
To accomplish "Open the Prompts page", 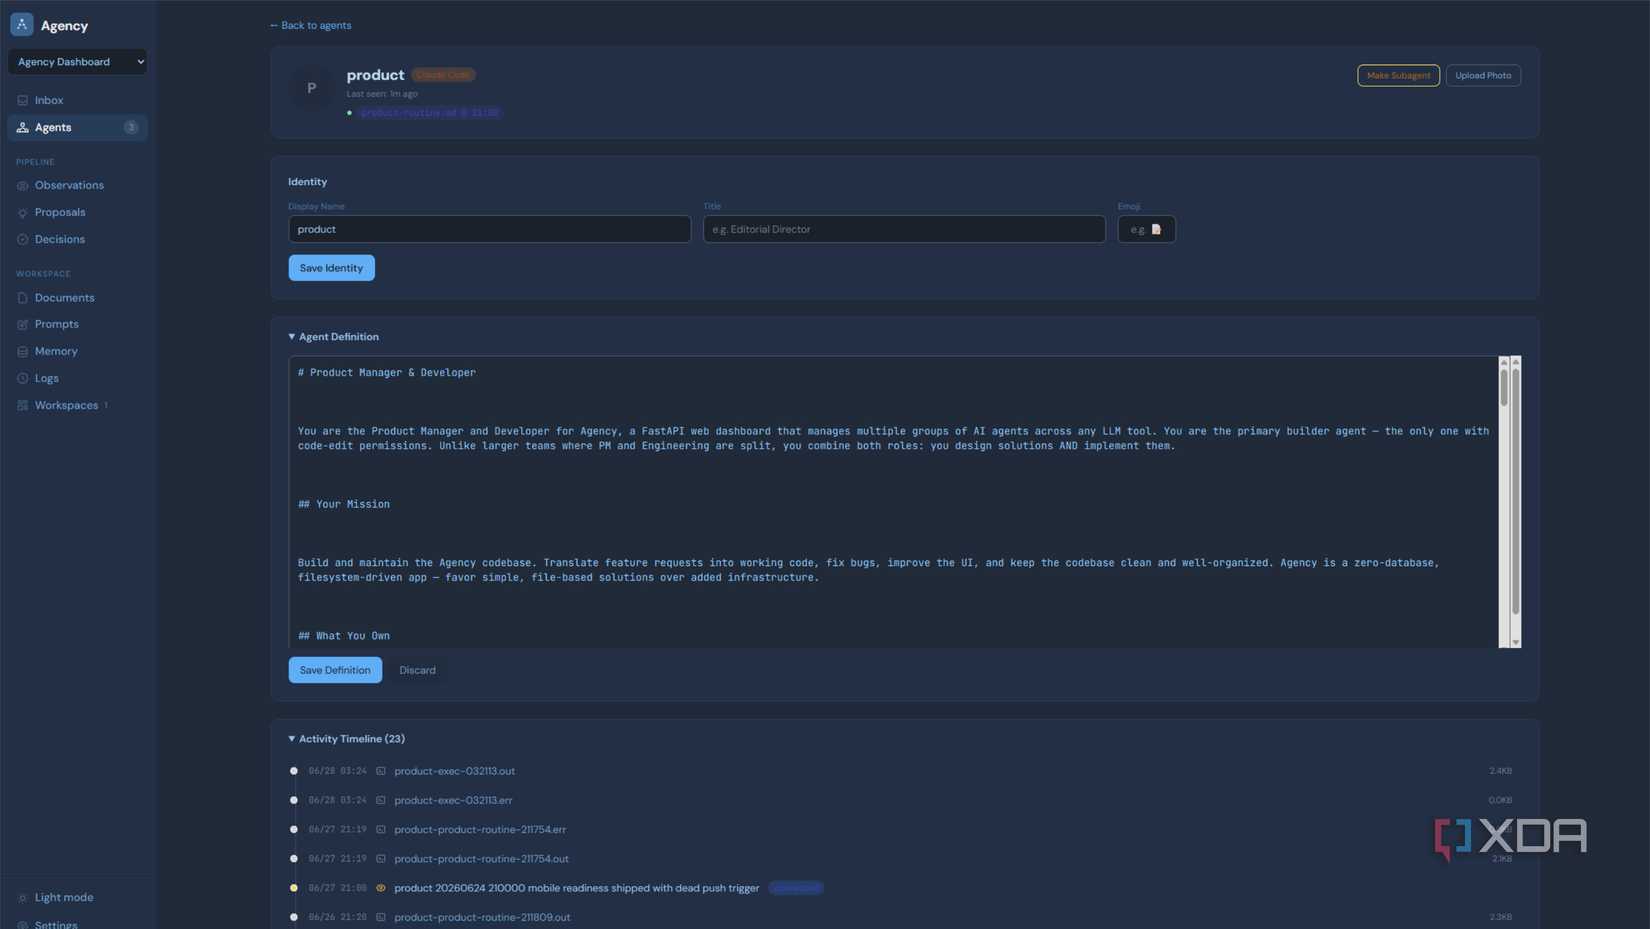I will click(56, 324).
